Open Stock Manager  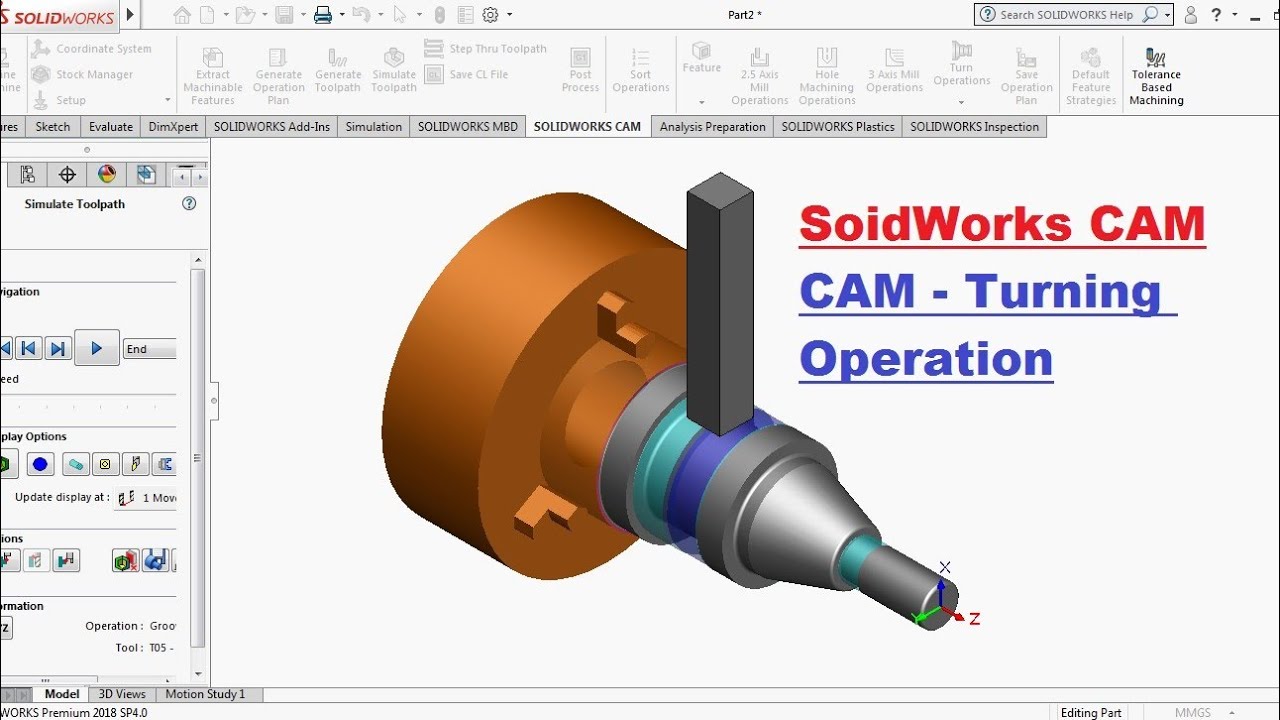tap(82, 74)
